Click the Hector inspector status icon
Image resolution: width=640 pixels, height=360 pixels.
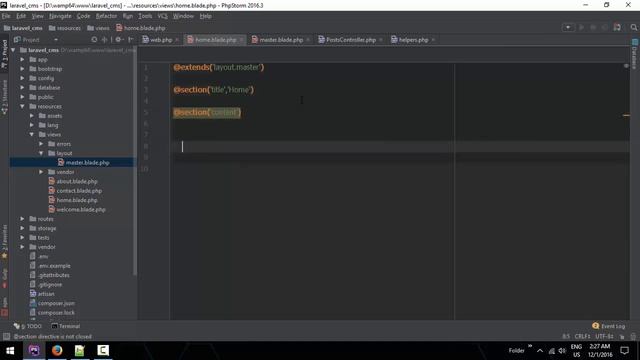point(633,337)
